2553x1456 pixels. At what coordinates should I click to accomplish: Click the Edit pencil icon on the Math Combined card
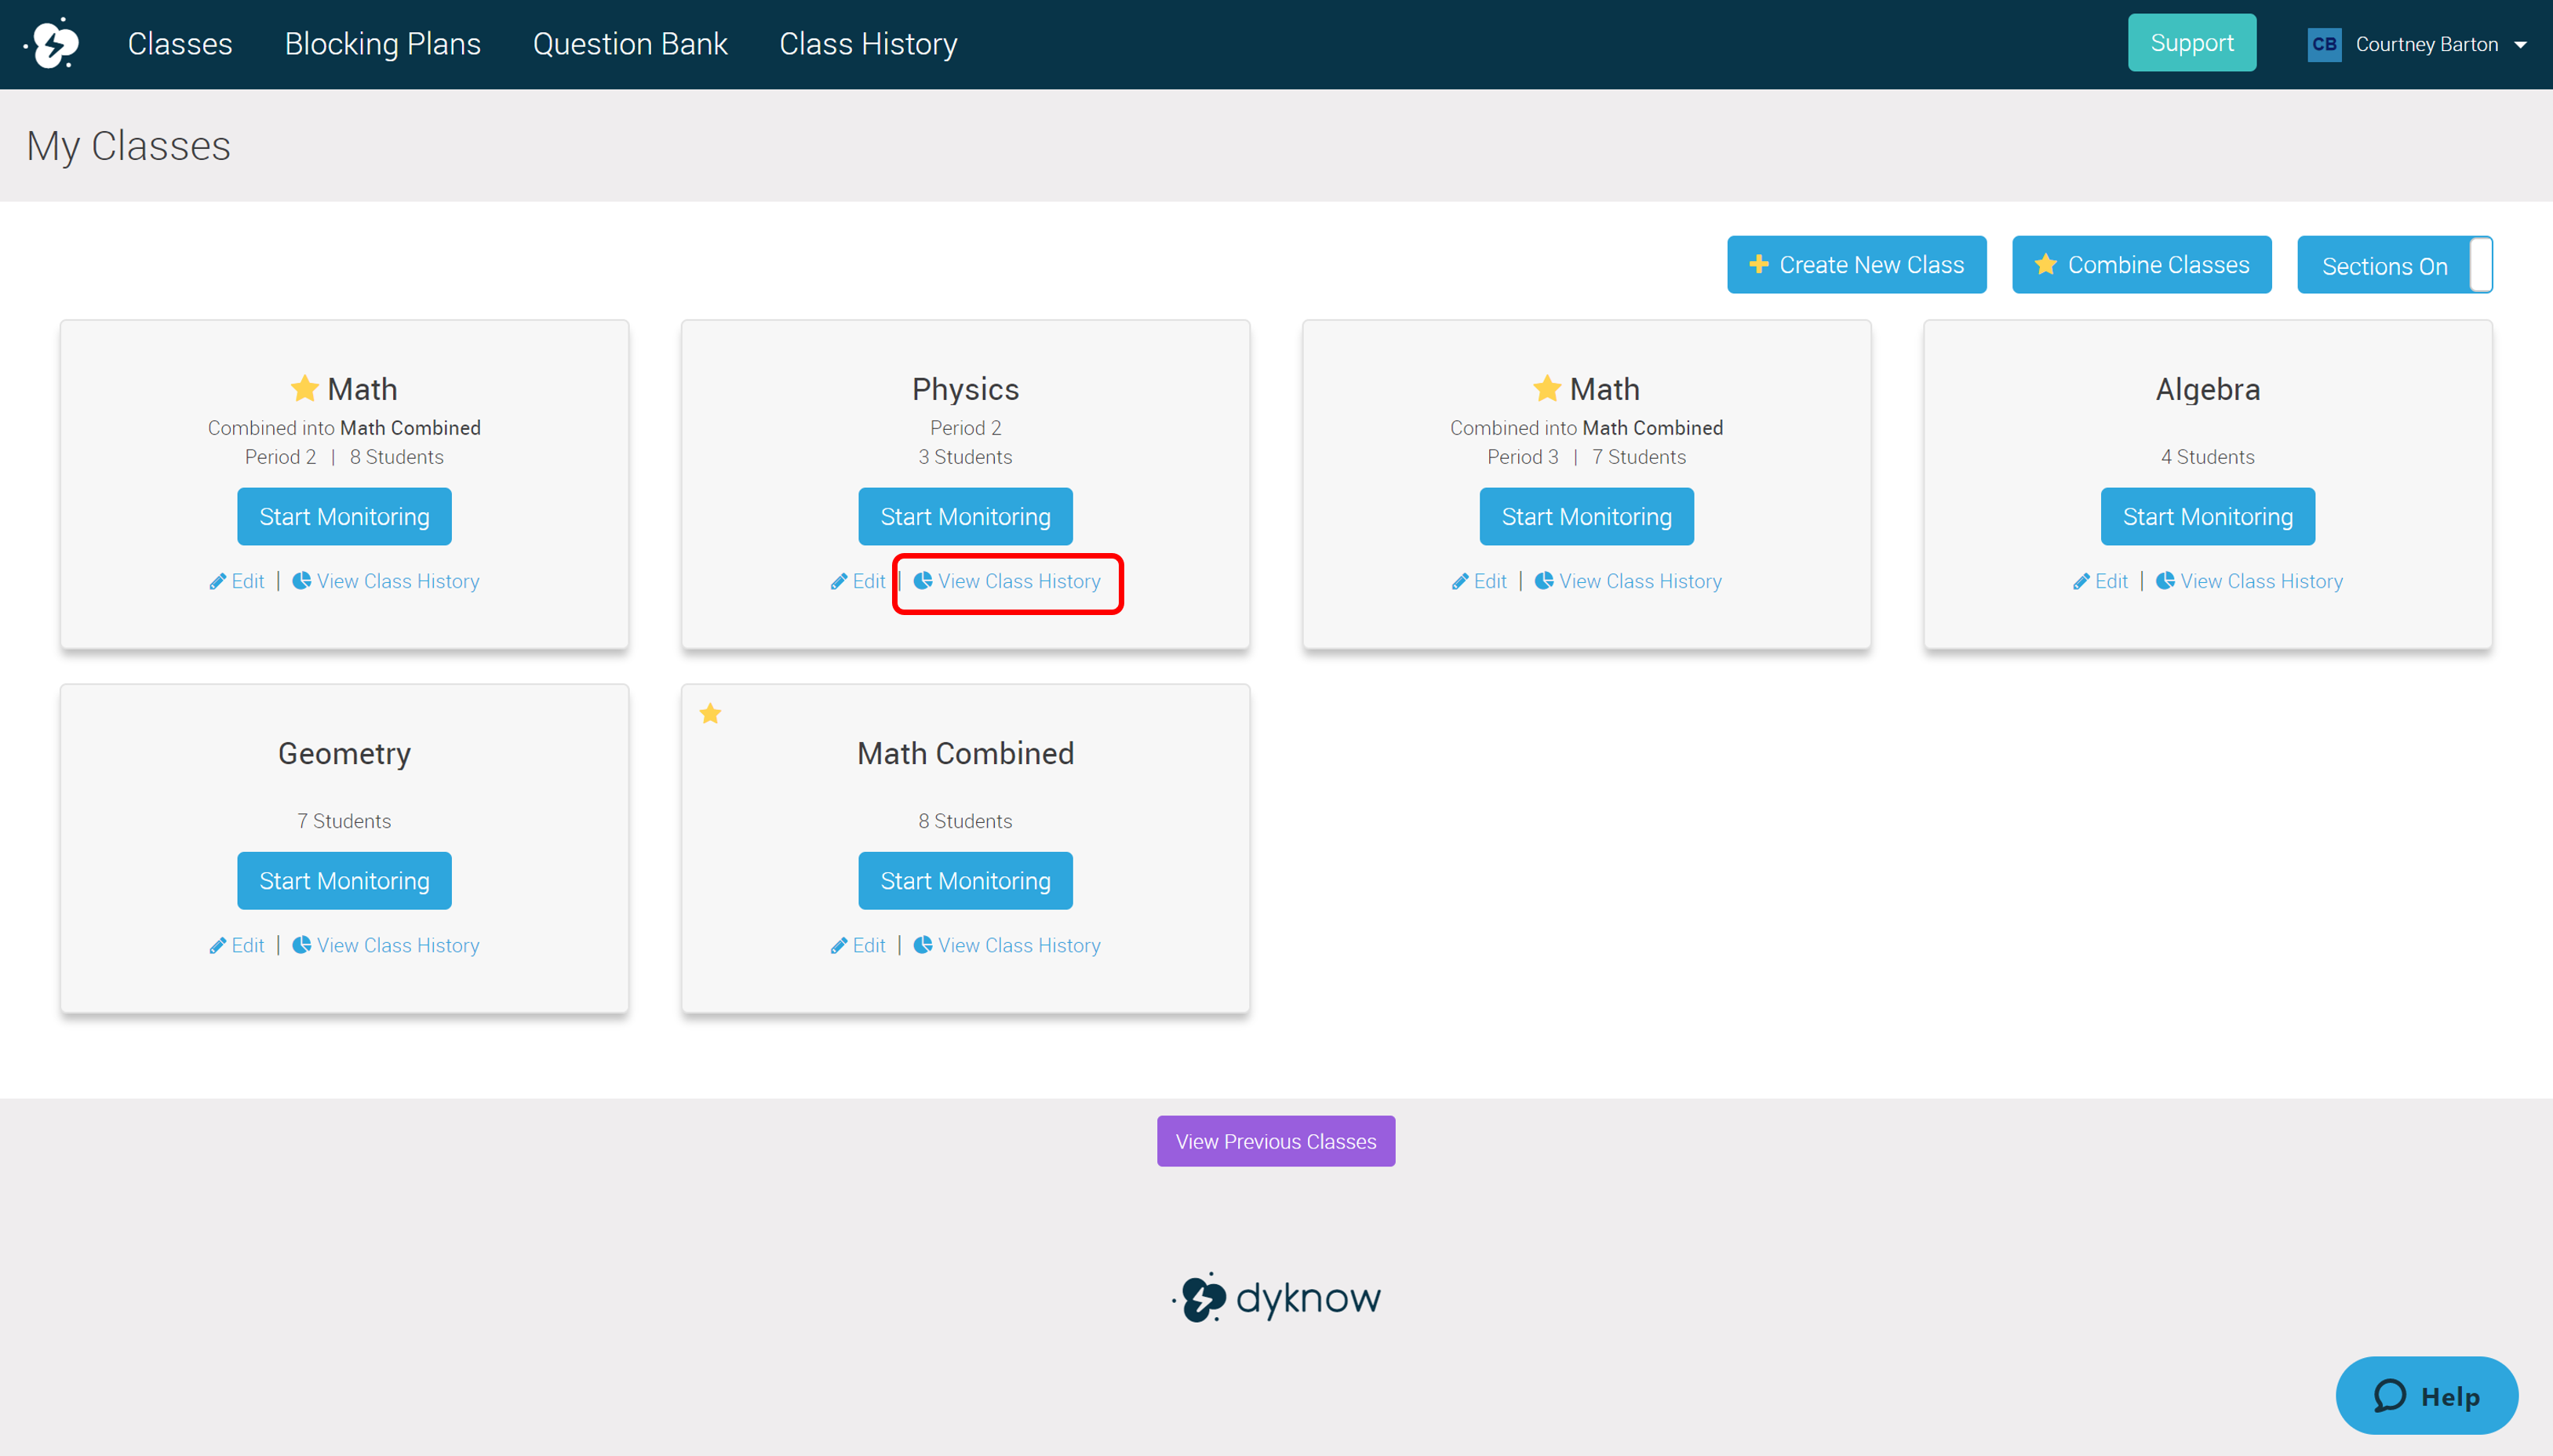tap(838, 945)
